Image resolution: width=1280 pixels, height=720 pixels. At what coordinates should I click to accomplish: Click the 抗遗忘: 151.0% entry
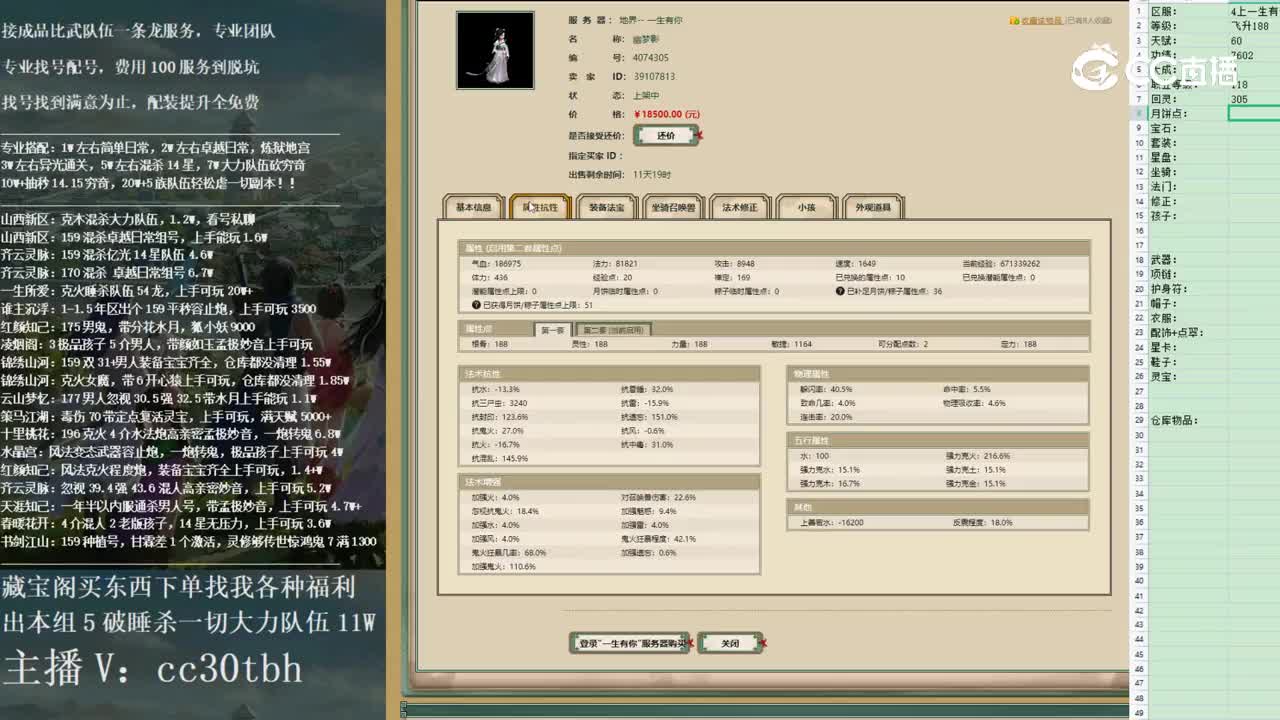649,417
